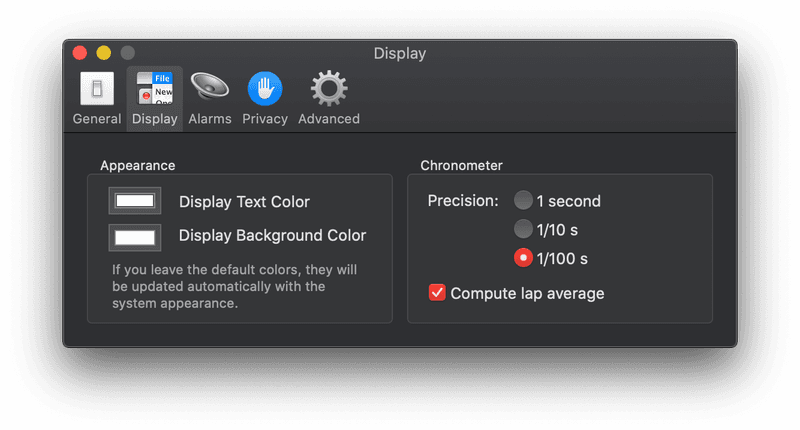Open the Display Background Color well
This screenshot has height=430, width=800.
point(135,237)
